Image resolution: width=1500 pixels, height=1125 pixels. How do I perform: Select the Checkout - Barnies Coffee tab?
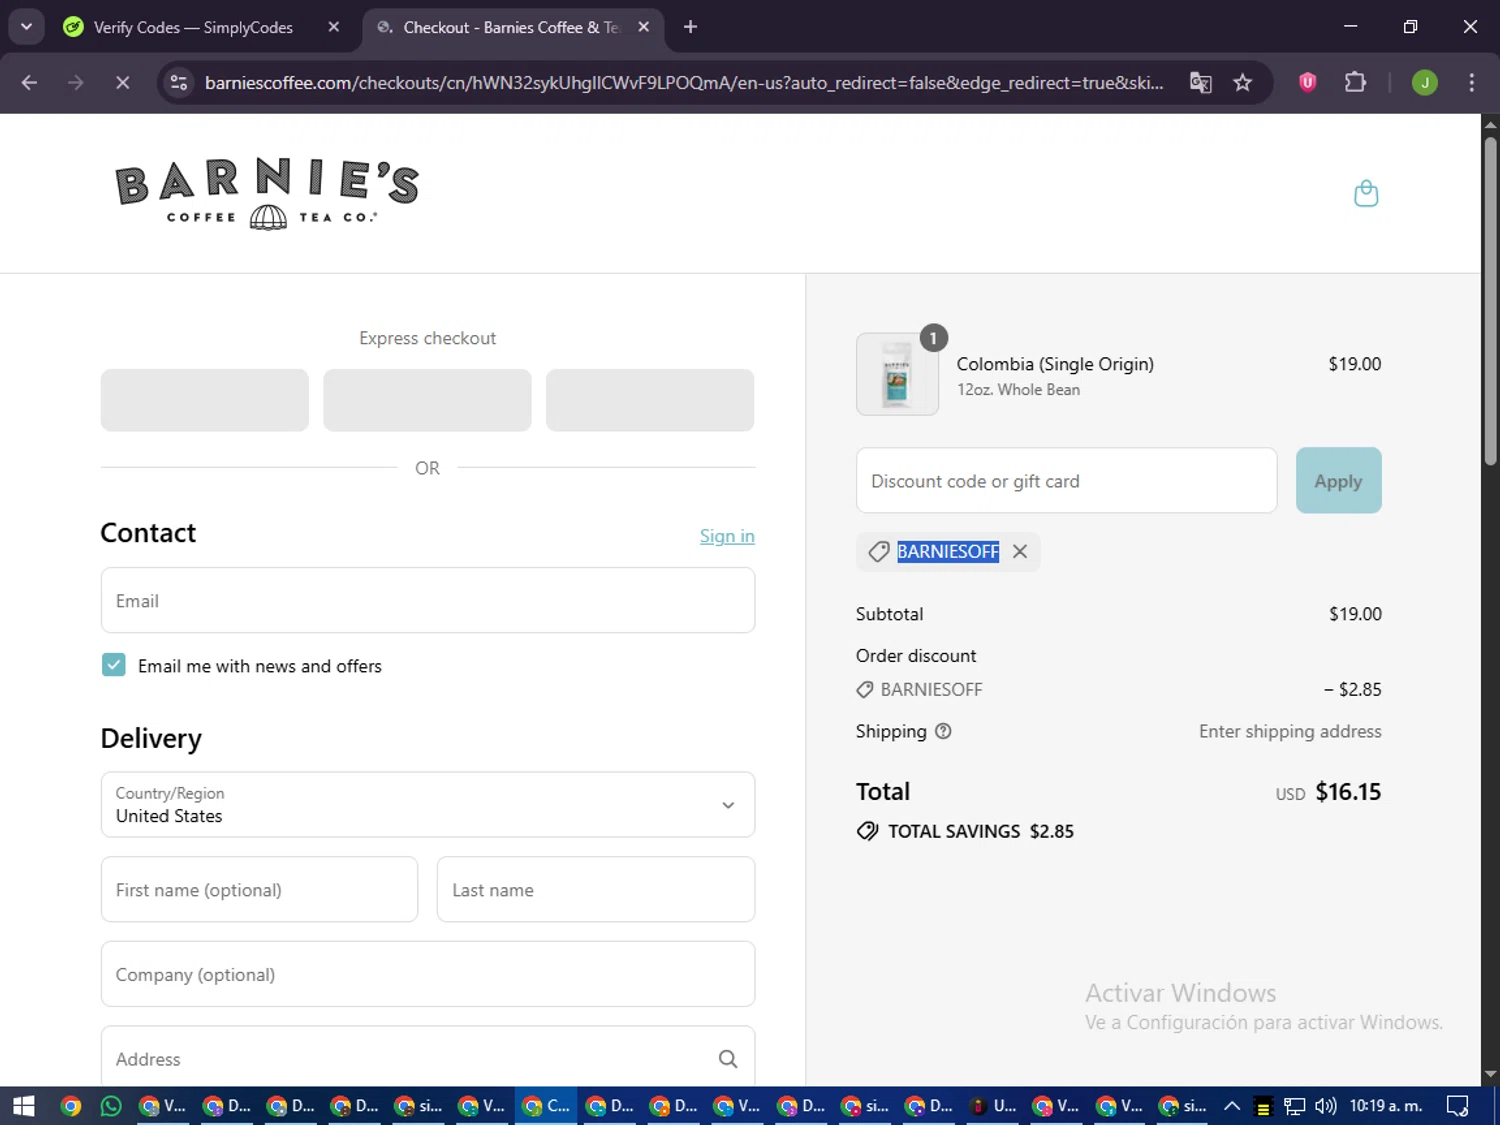512,27
